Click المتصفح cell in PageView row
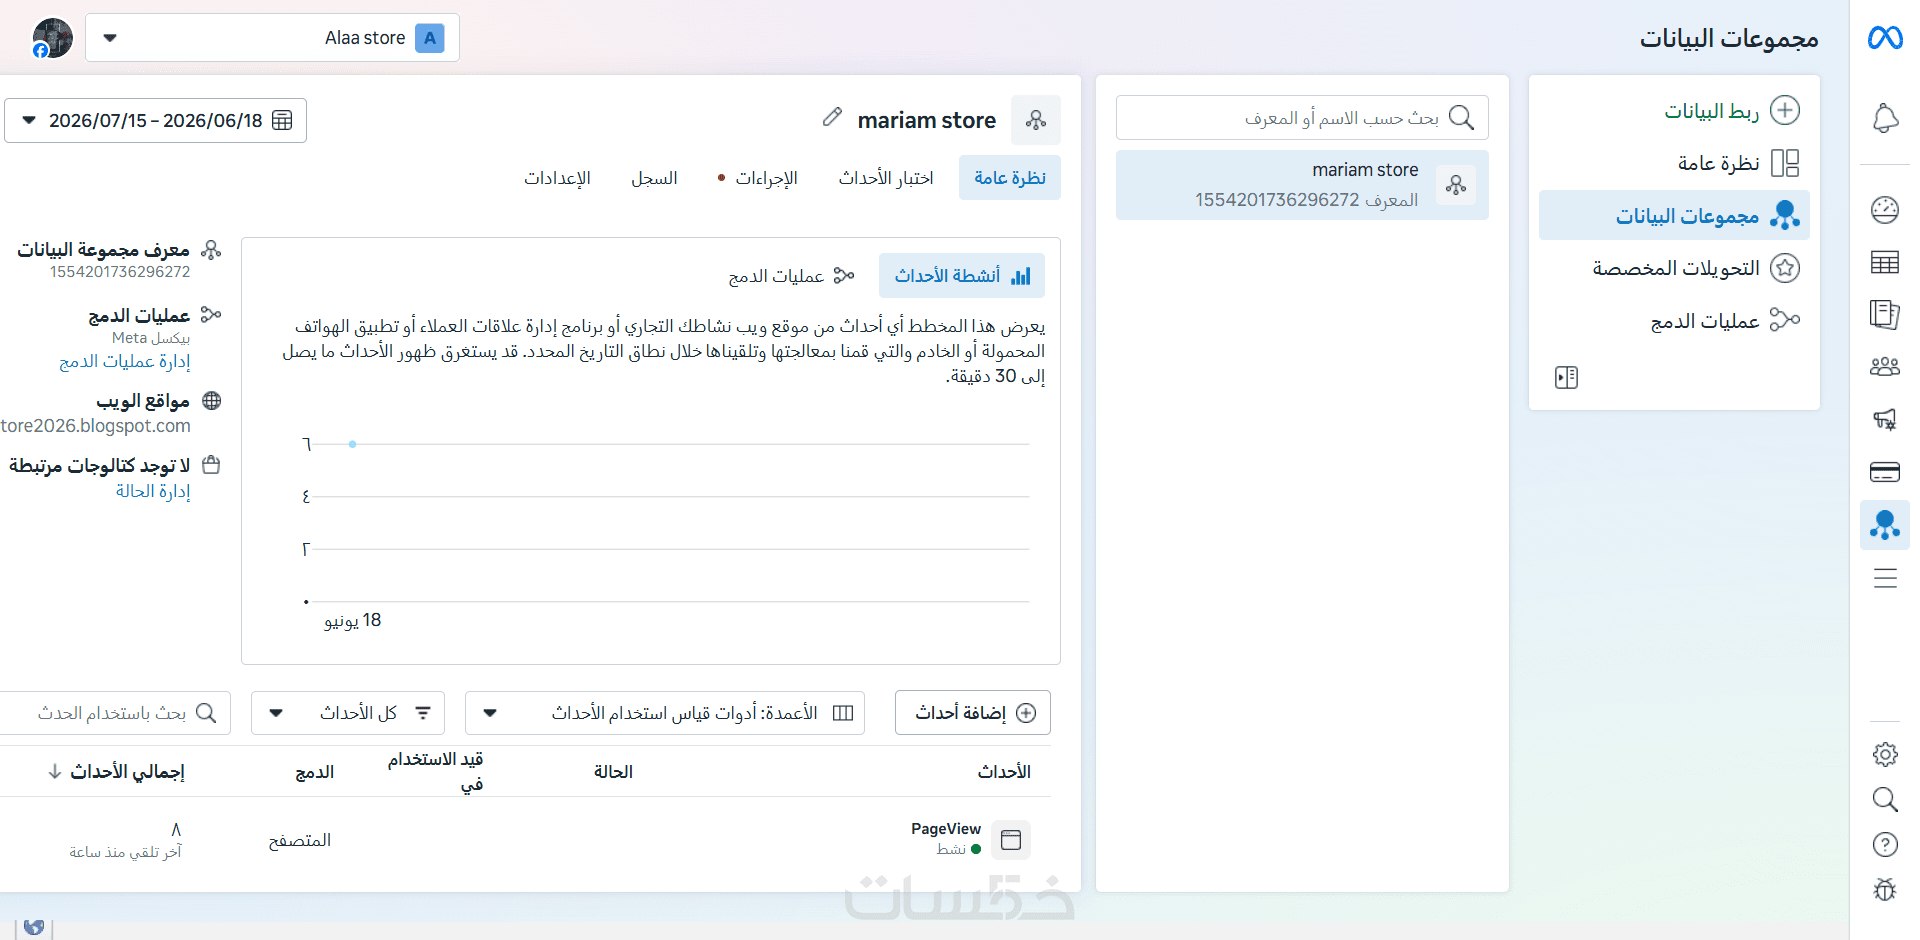This screenshot has width=1920, height=940. pos(300,841)
